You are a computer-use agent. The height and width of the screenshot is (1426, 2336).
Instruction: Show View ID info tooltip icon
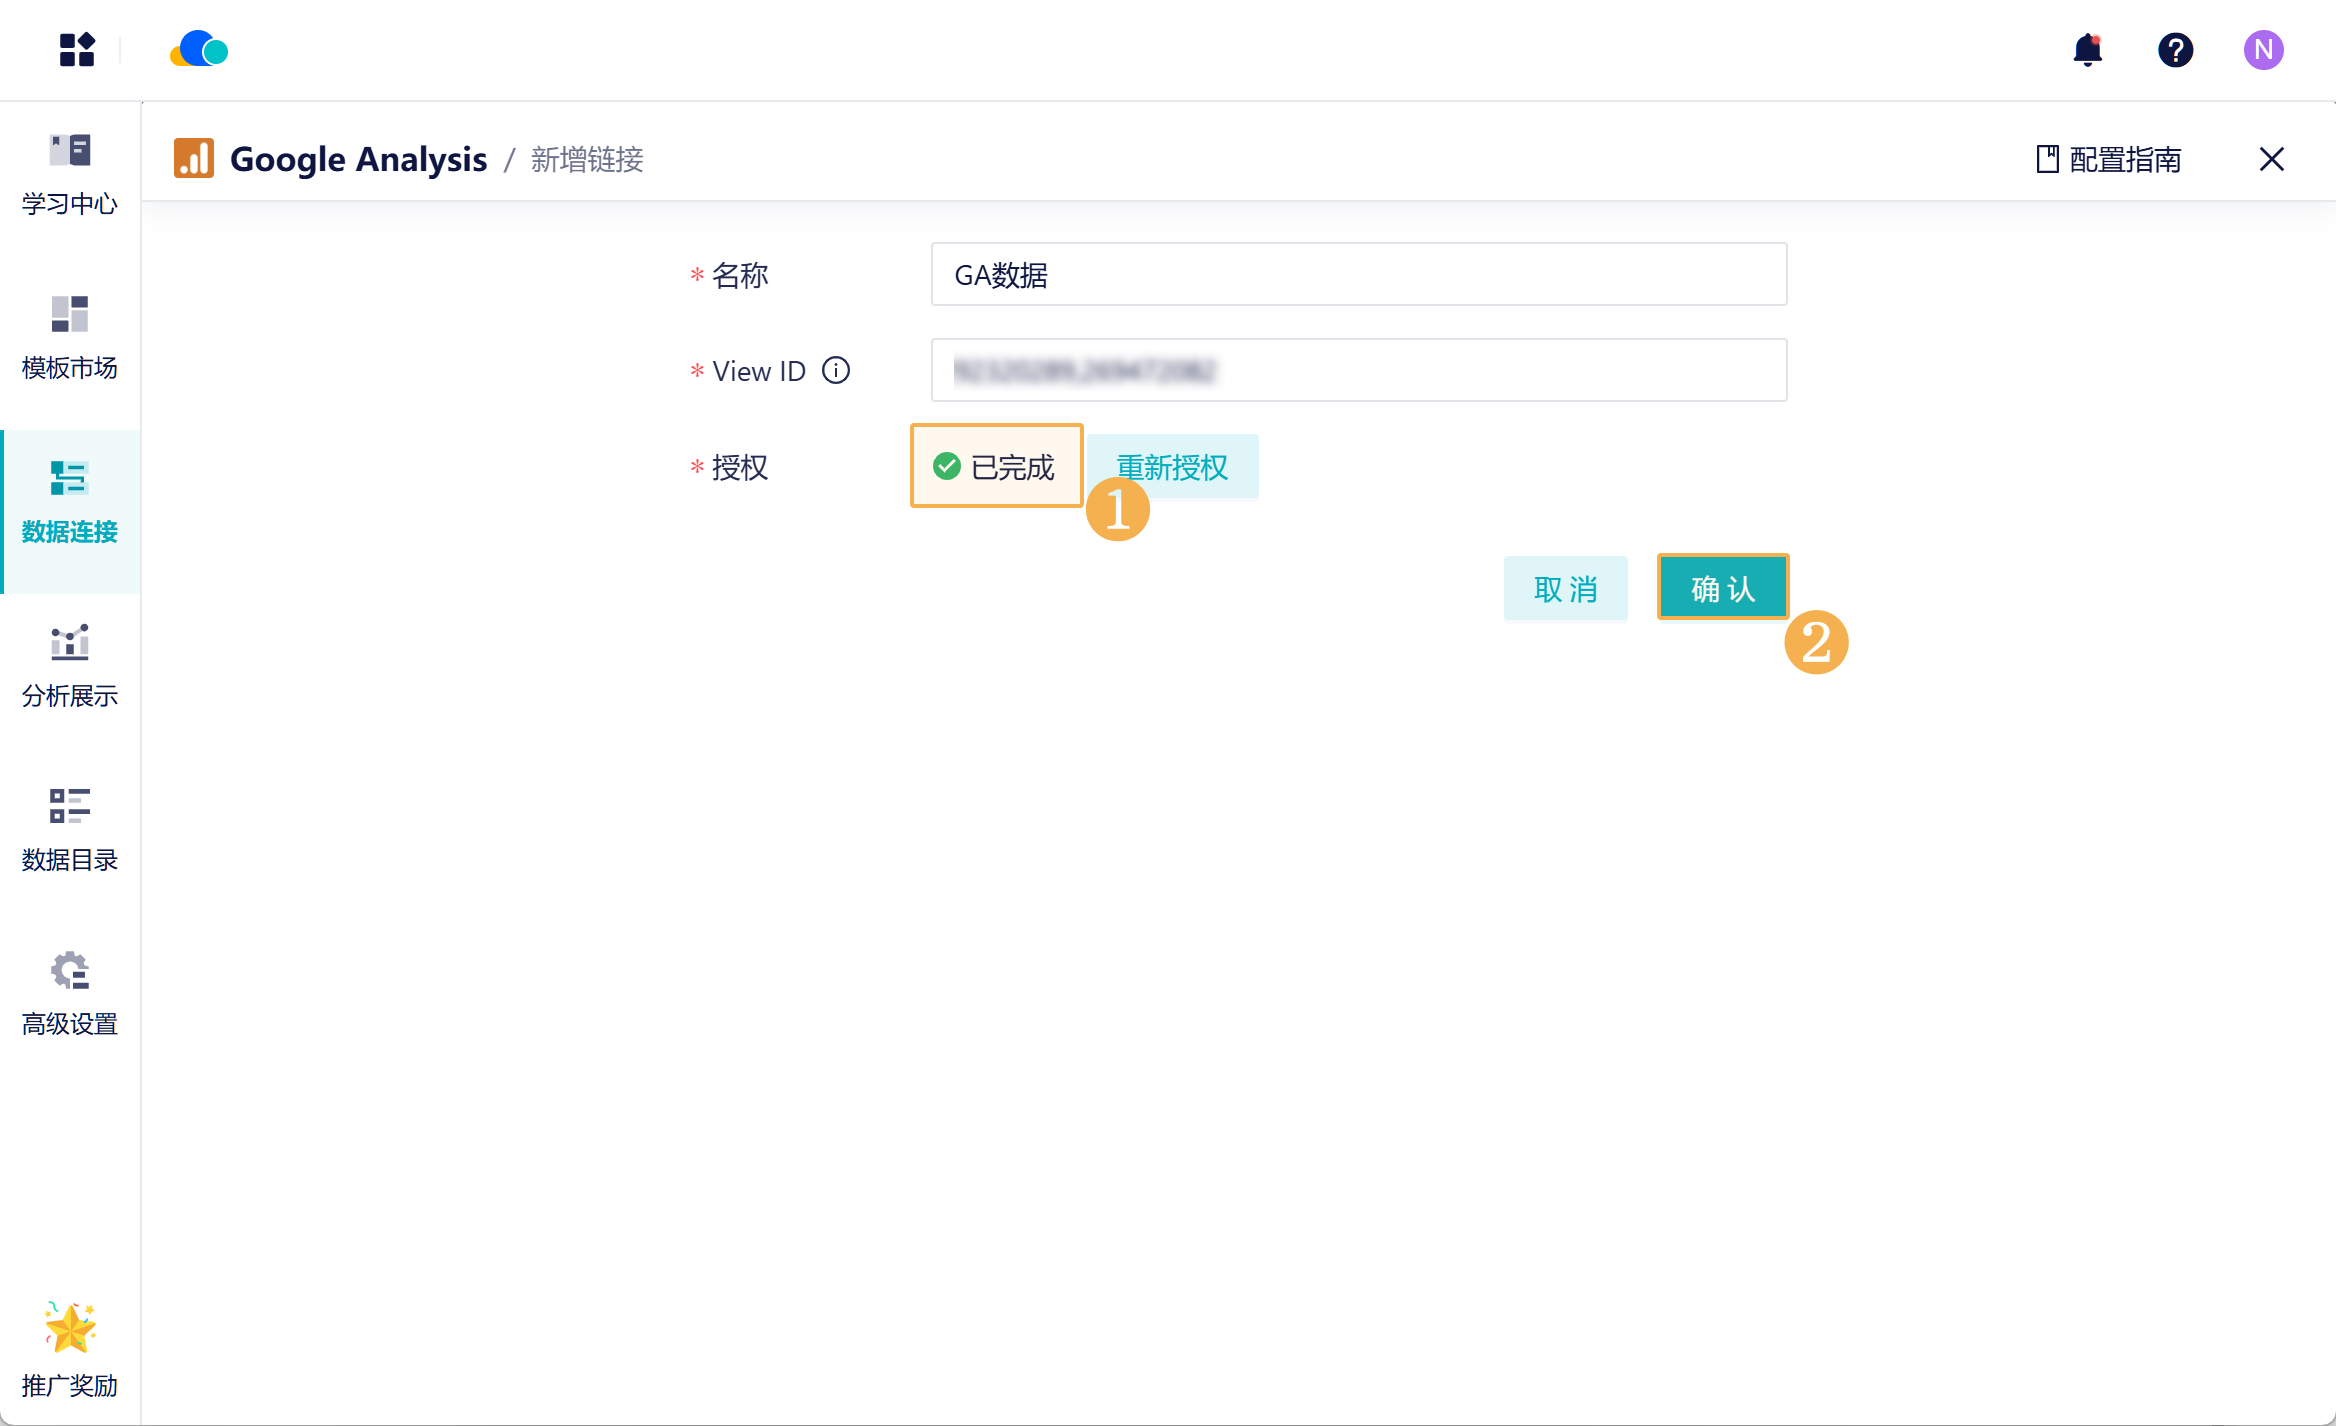pyautogui.click(x=836, y=371)
